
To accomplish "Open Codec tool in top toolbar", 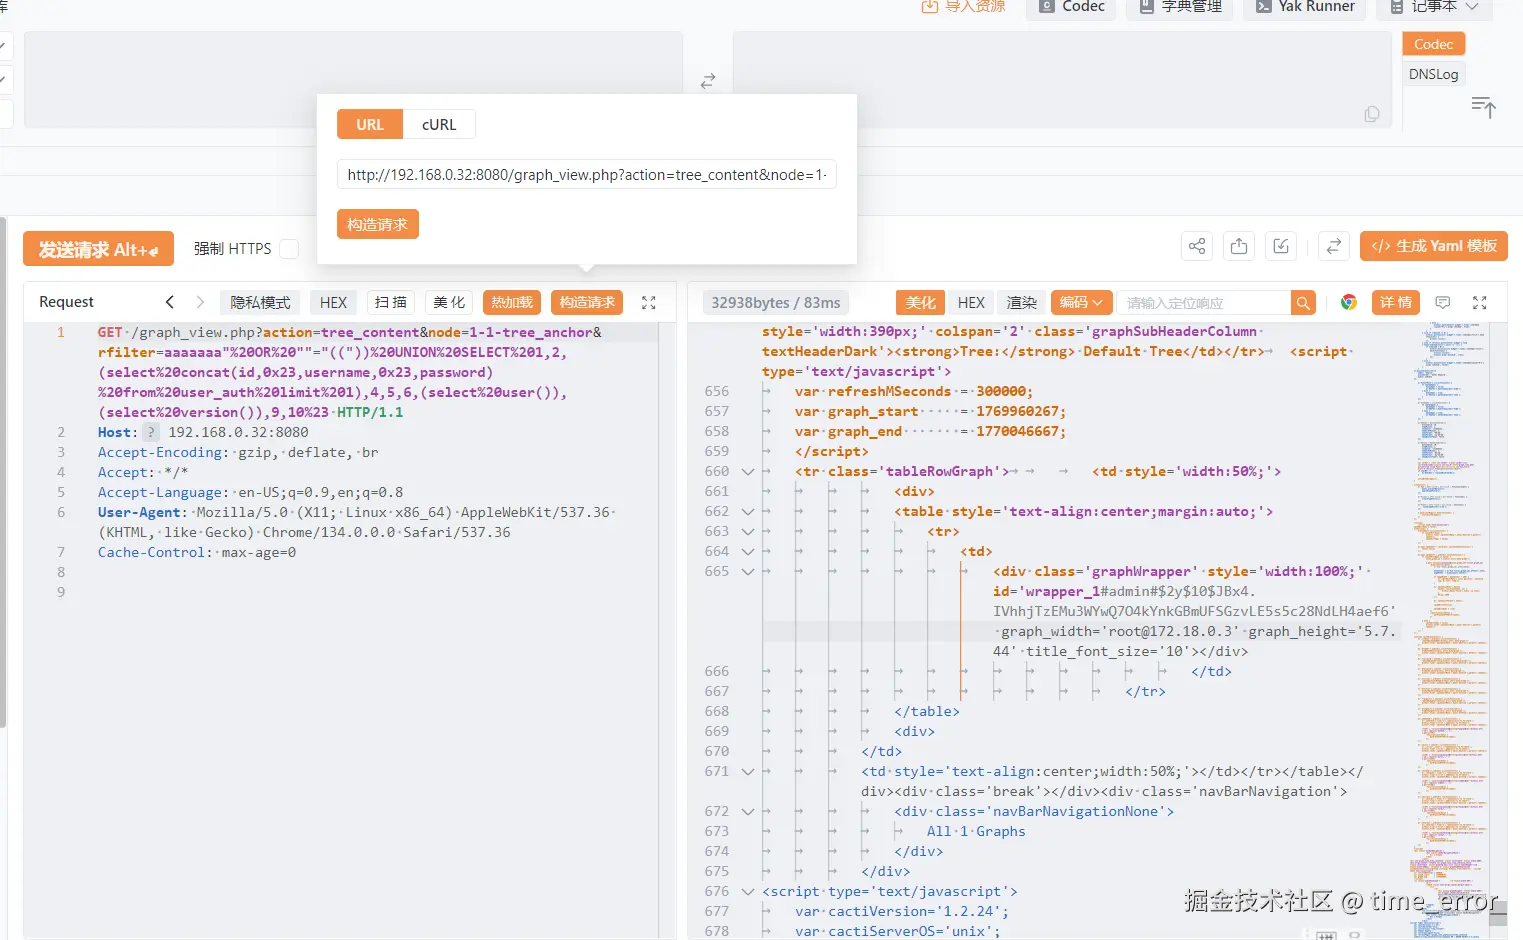I will [1072, 7].
